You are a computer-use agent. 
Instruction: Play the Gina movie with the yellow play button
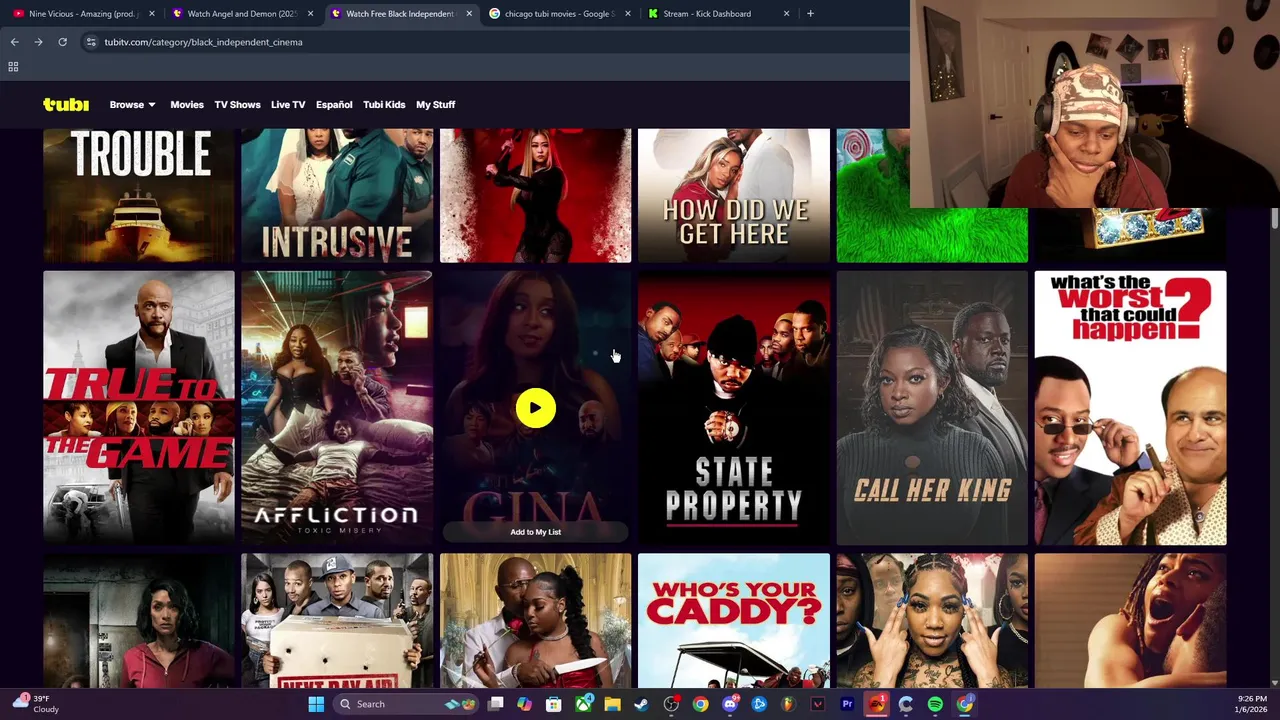pos(536,408)
